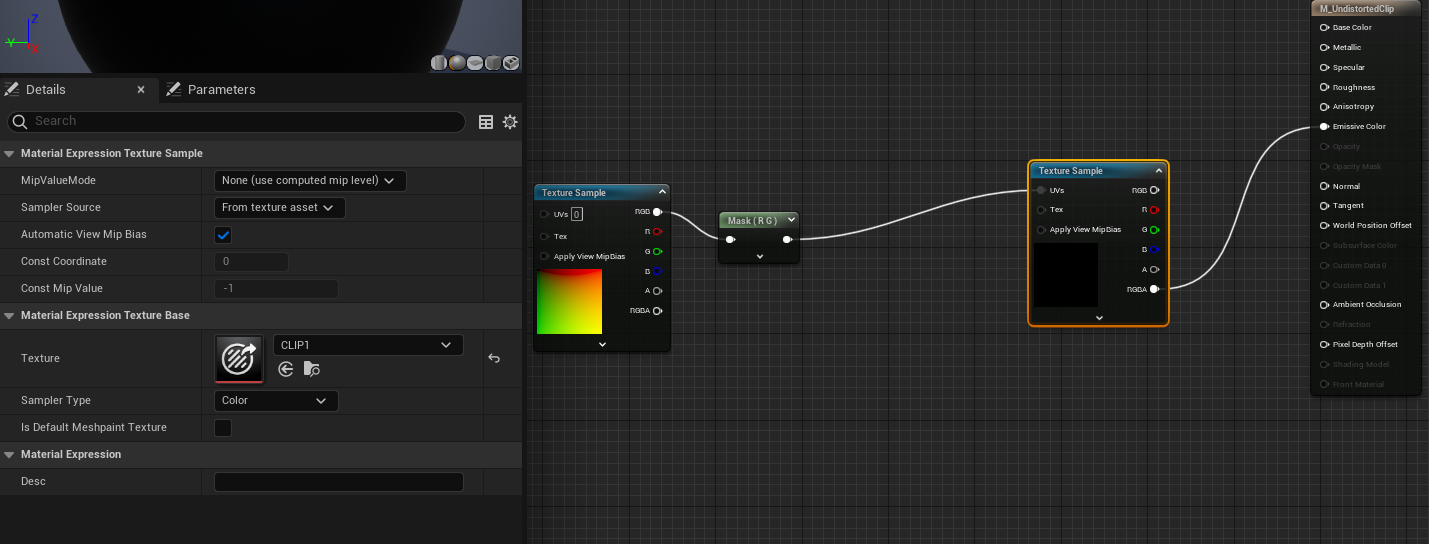Select the cylinder preview mesh icon

440,63
